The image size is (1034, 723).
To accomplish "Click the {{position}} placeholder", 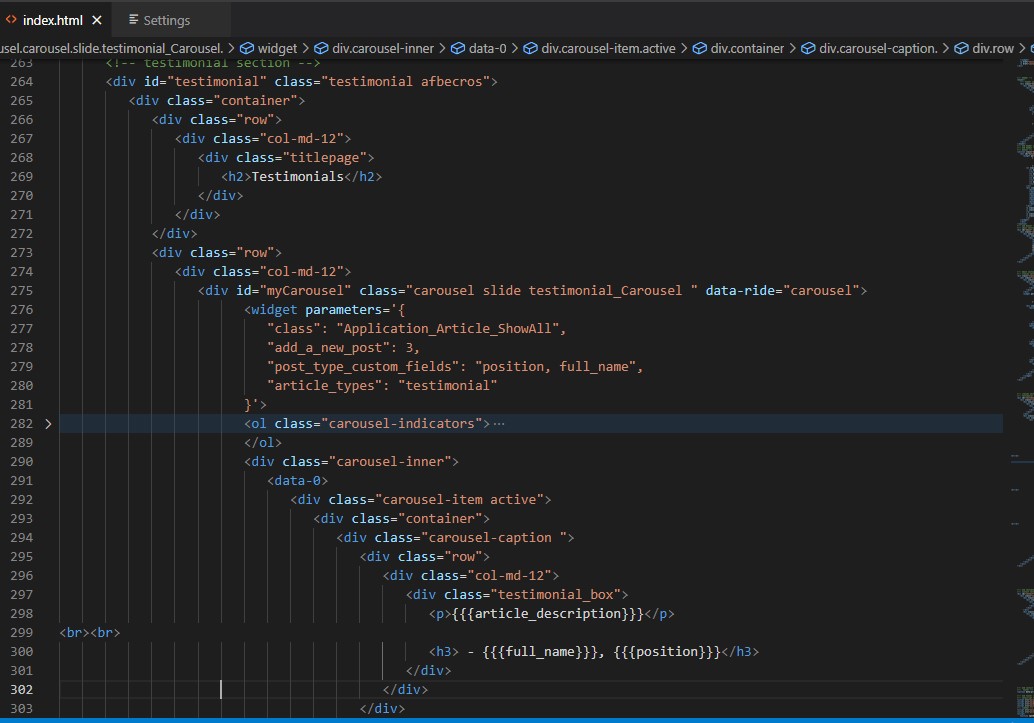I will coord(667,652).
